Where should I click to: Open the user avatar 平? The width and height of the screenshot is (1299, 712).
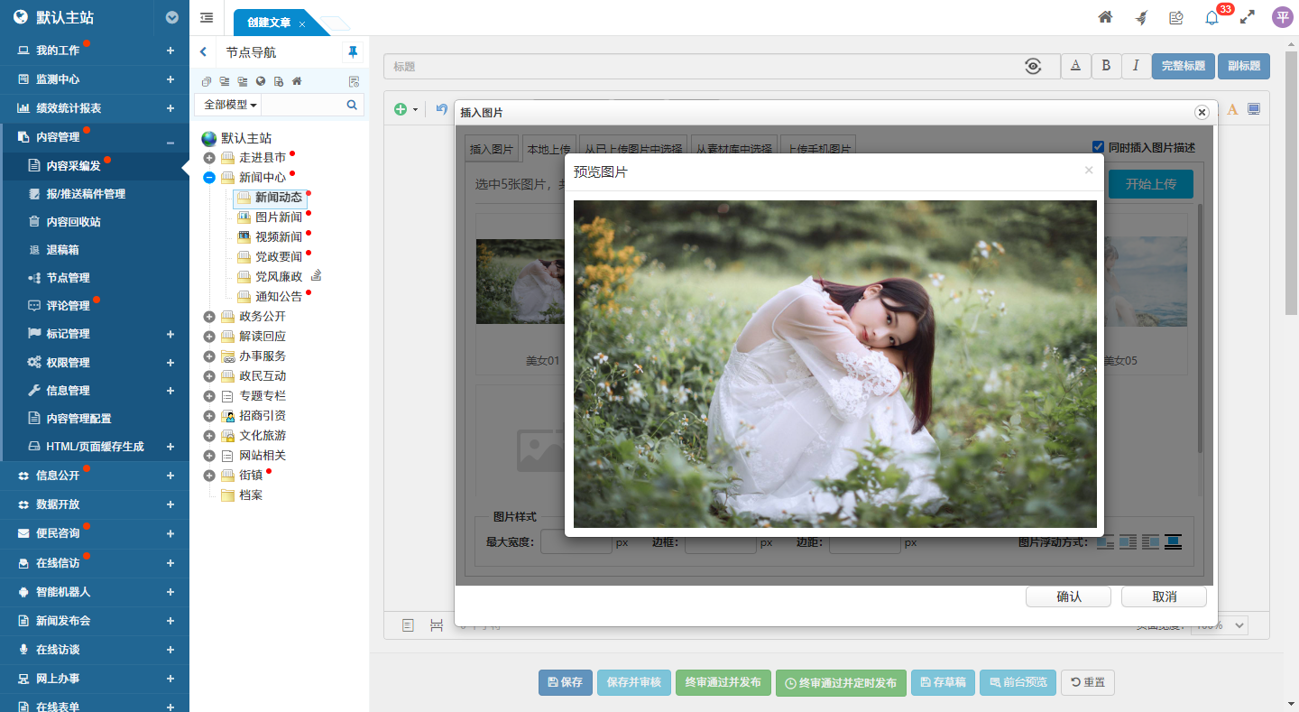1282,18
